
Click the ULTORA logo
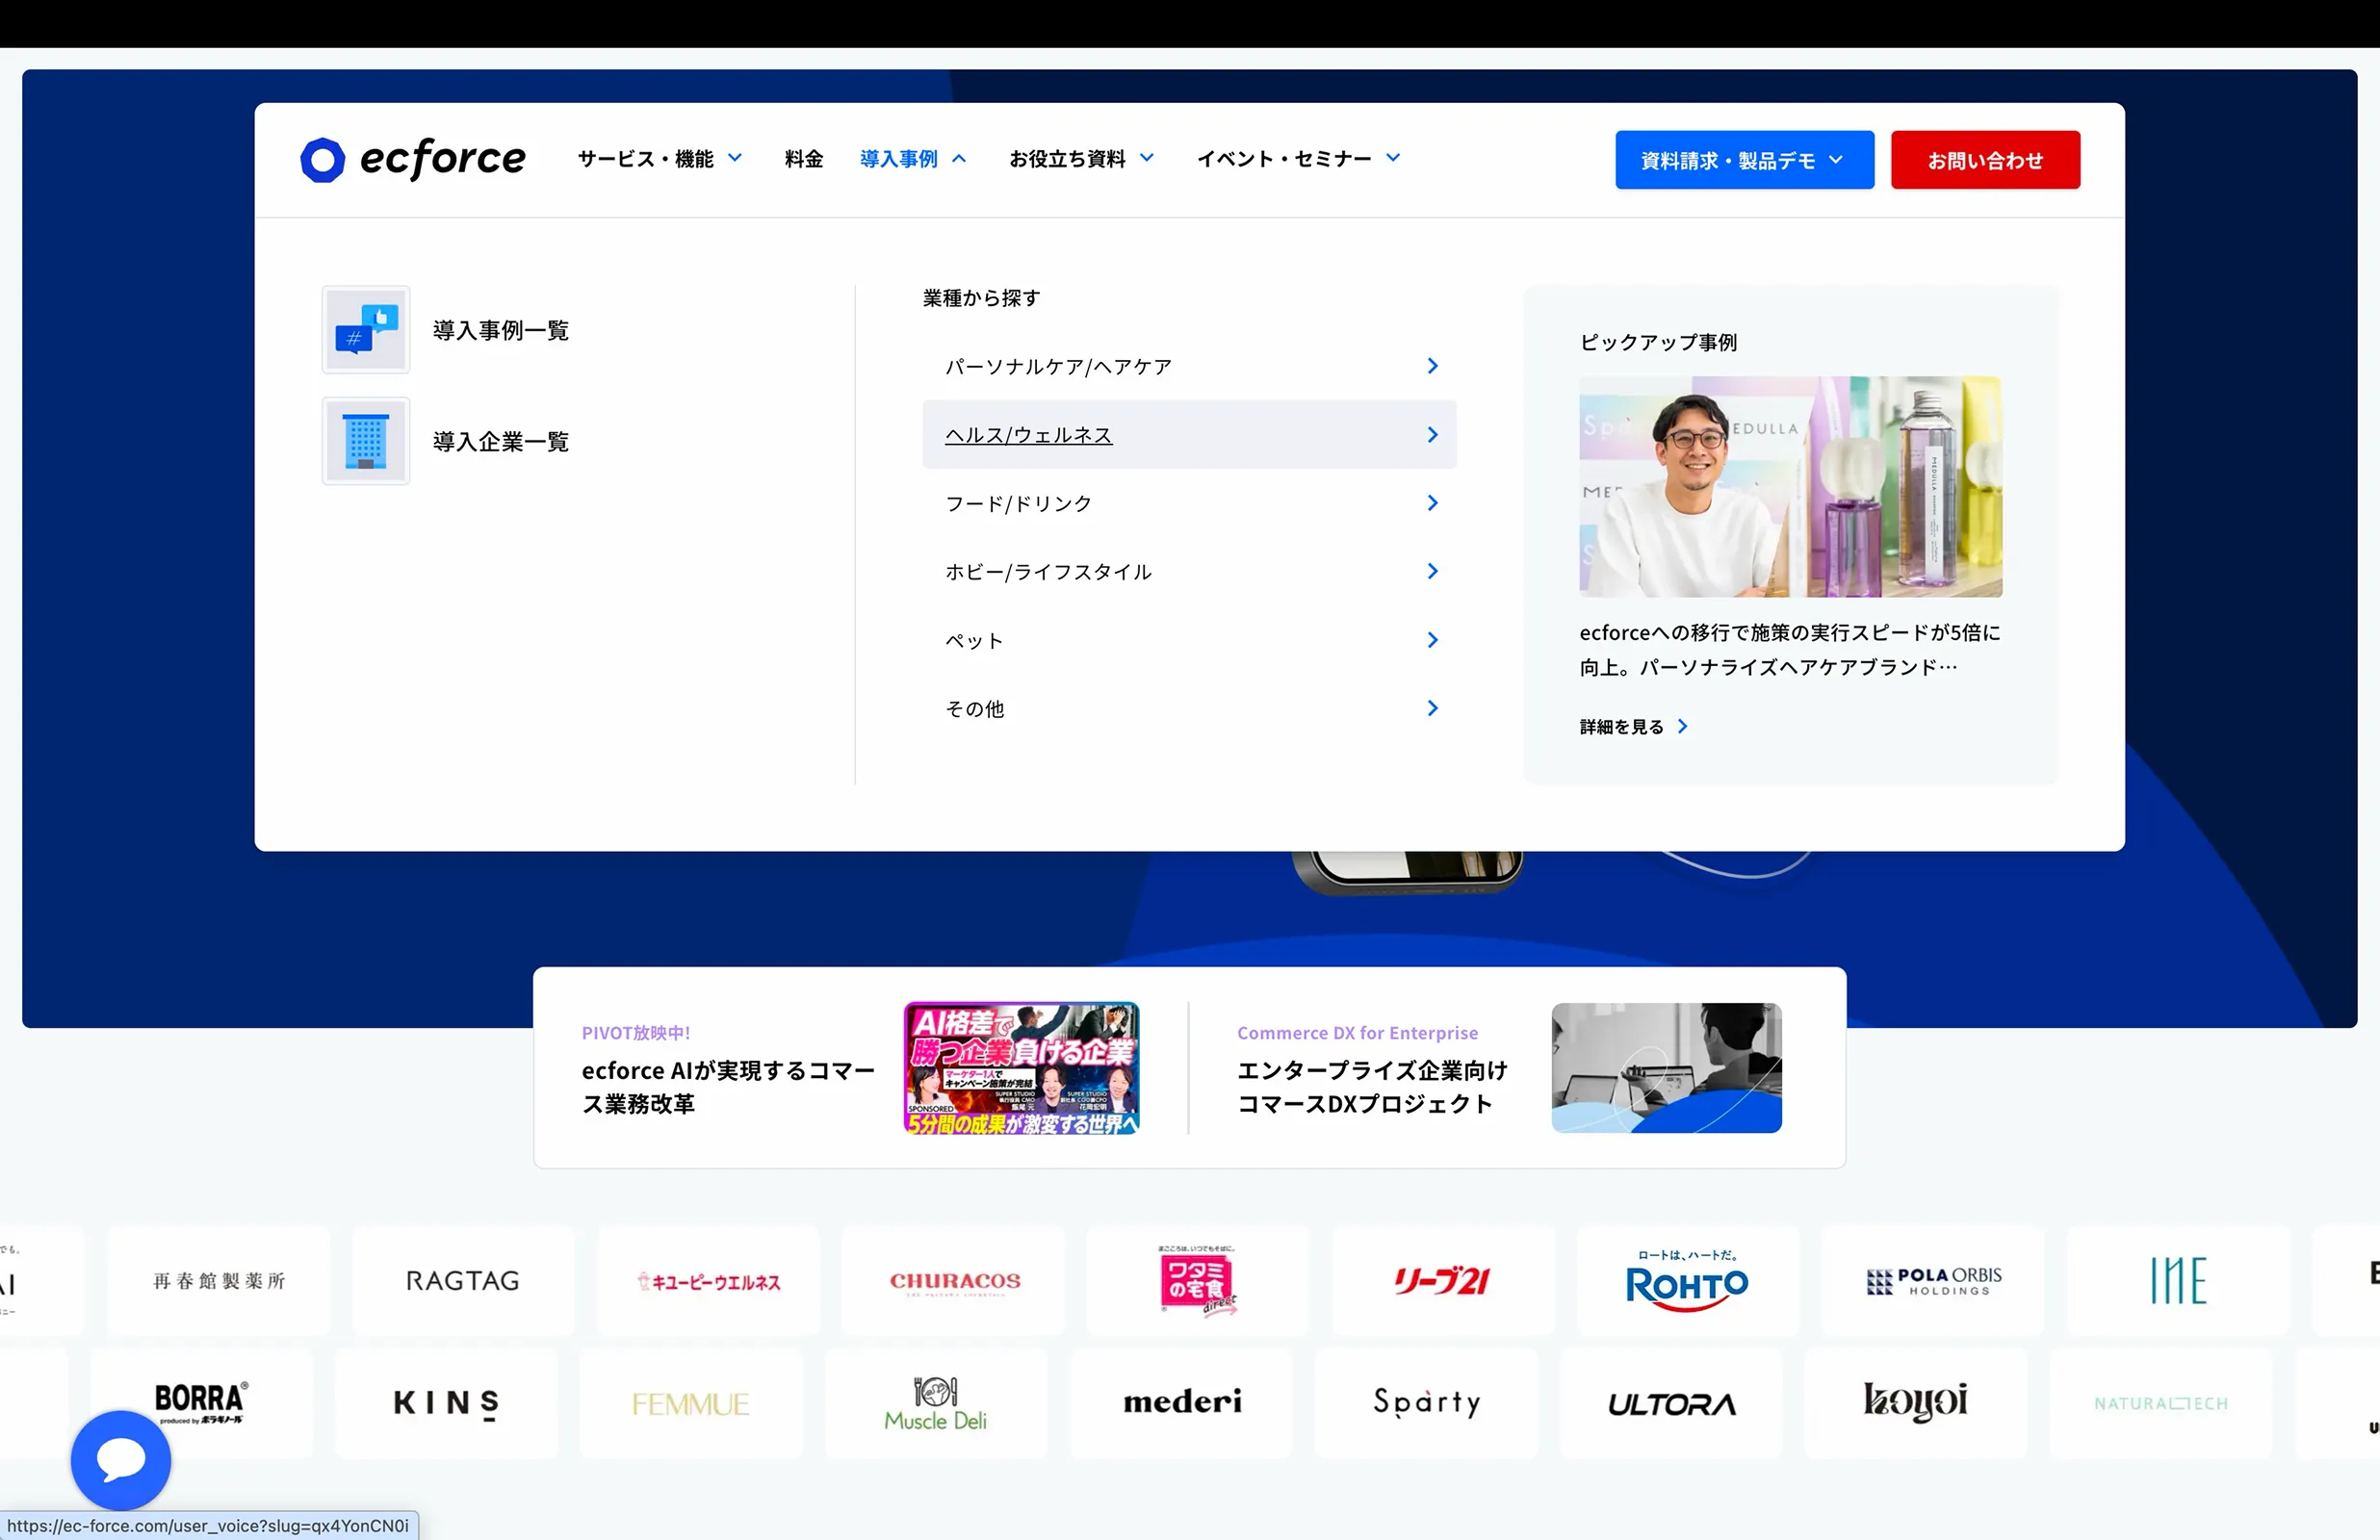1672,1404
